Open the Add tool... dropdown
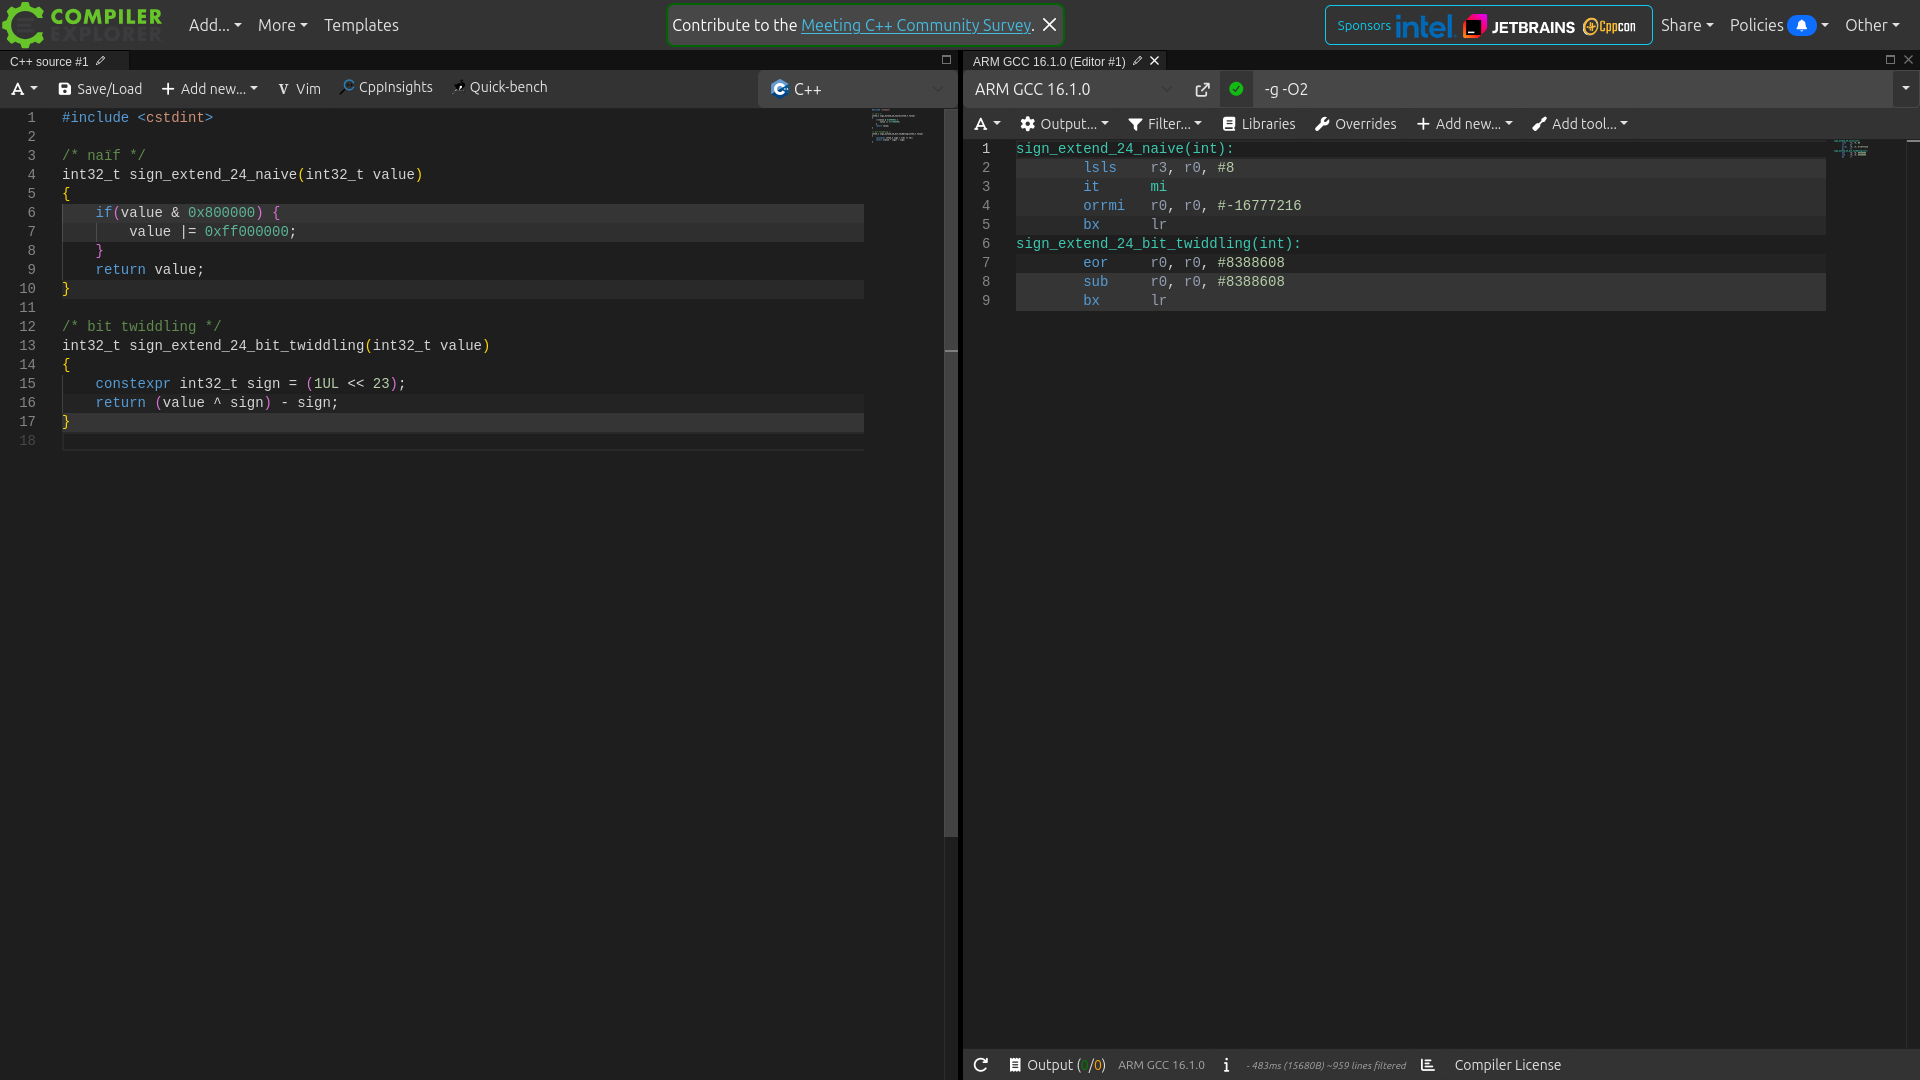The image size is (1920, 1080). click(x=1580, y=124)
